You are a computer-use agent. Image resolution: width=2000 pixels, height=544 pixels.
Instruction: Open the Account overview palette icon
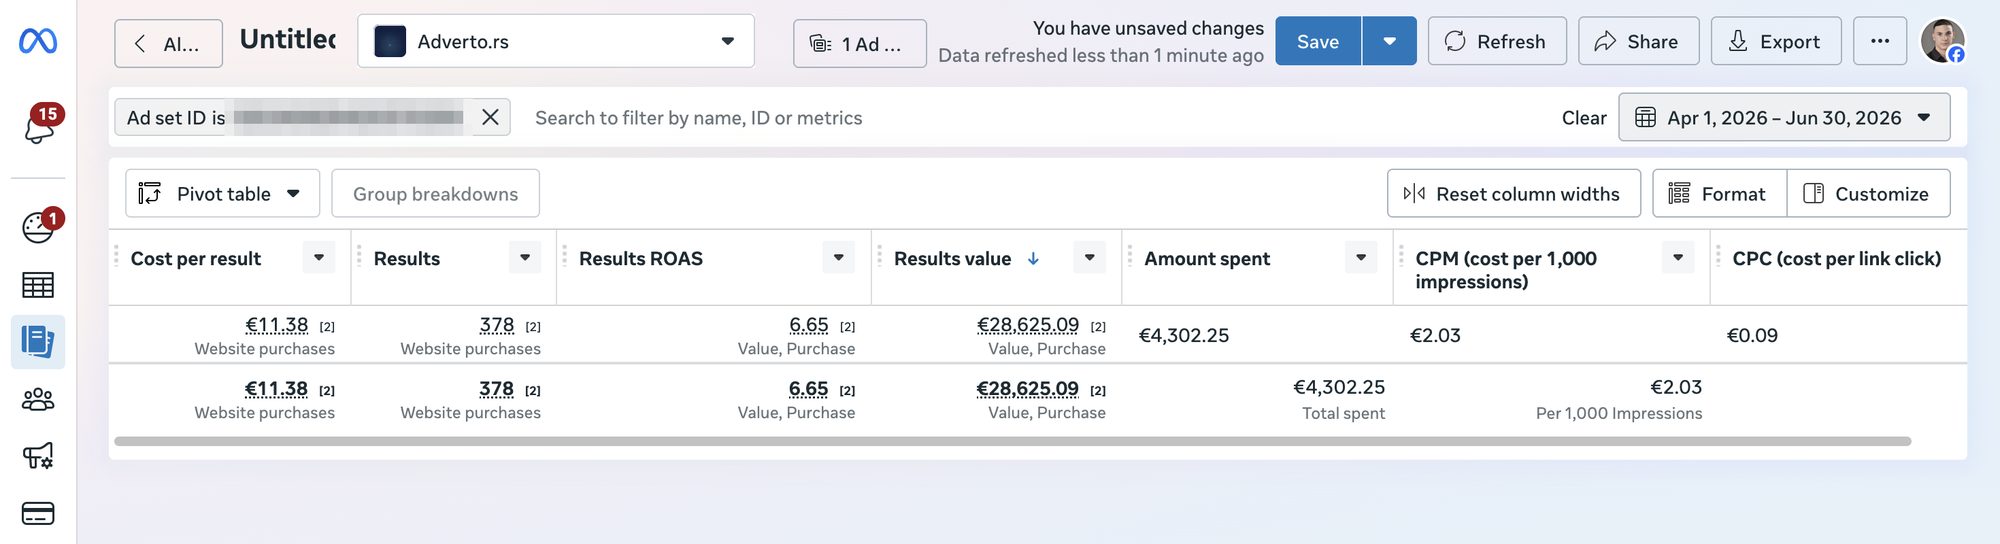(x=40, y=226)
